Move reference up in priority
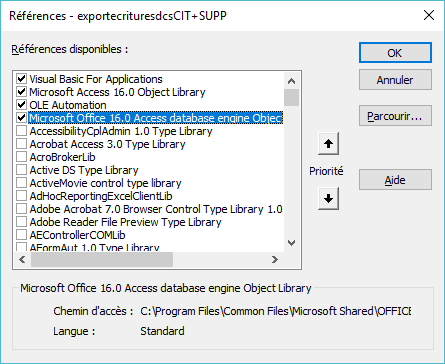 point(328,144)
